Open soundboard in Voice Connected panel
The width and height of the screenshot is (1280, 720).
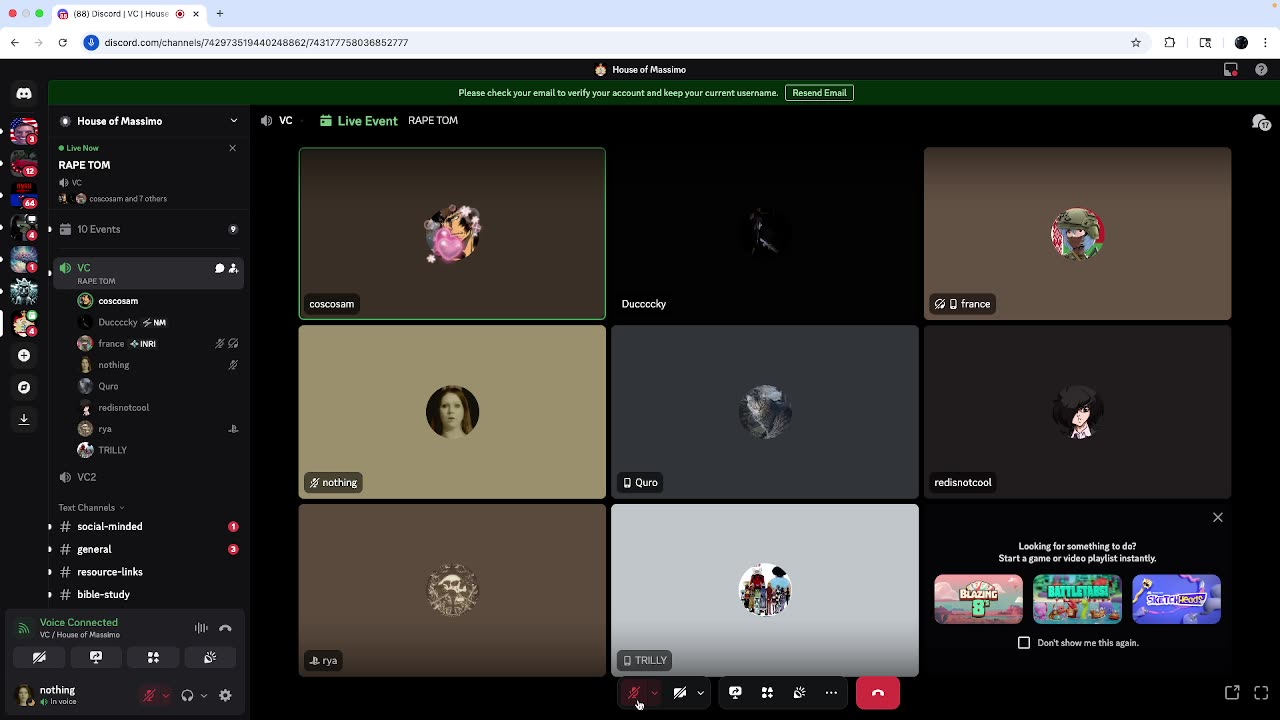[210, 657]
